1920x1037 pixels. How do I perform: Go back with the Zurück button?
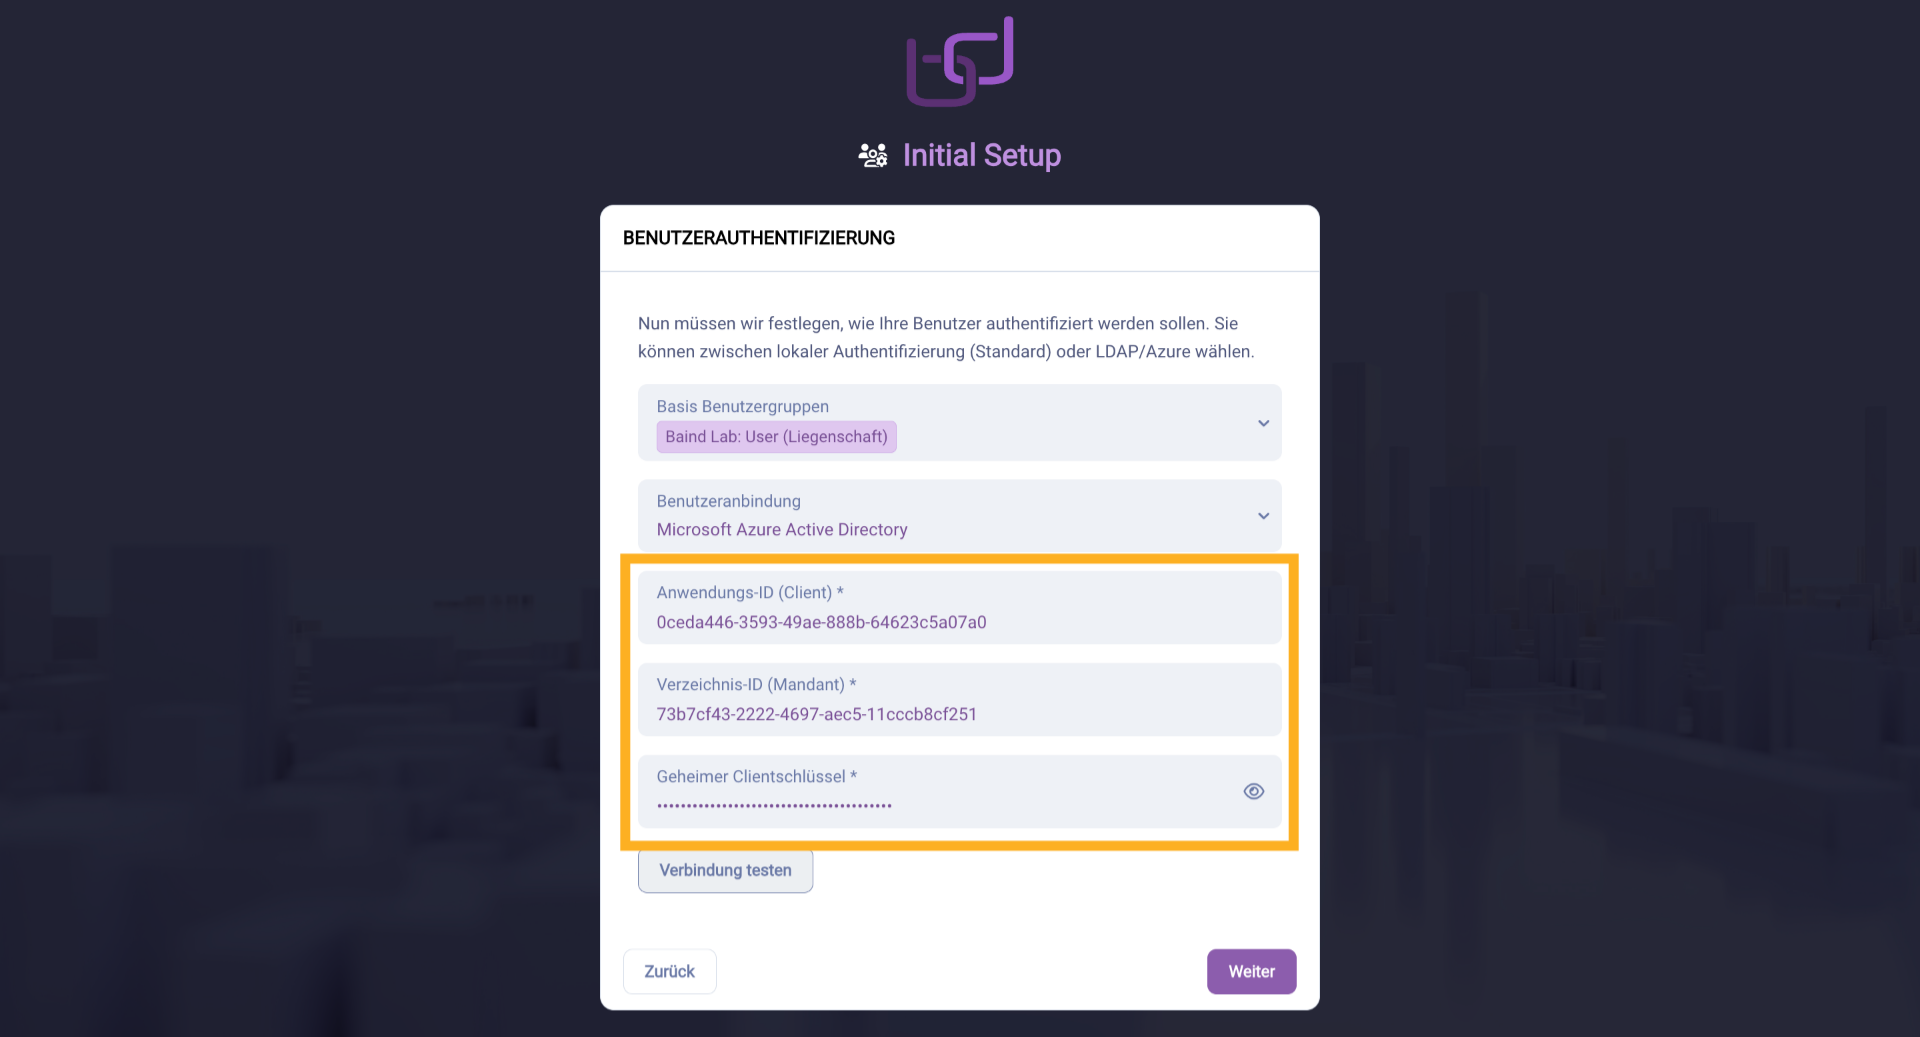click(669, 971)
